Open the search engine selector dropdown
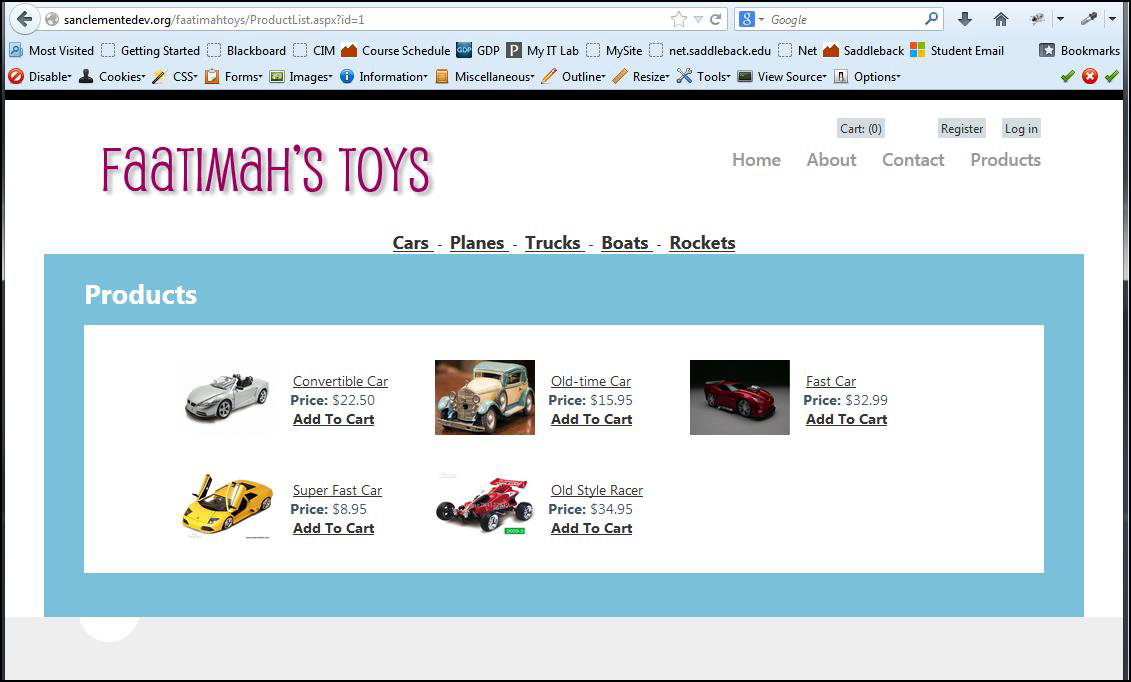The height and width of the screenshot is (682, 1131). 752,19
